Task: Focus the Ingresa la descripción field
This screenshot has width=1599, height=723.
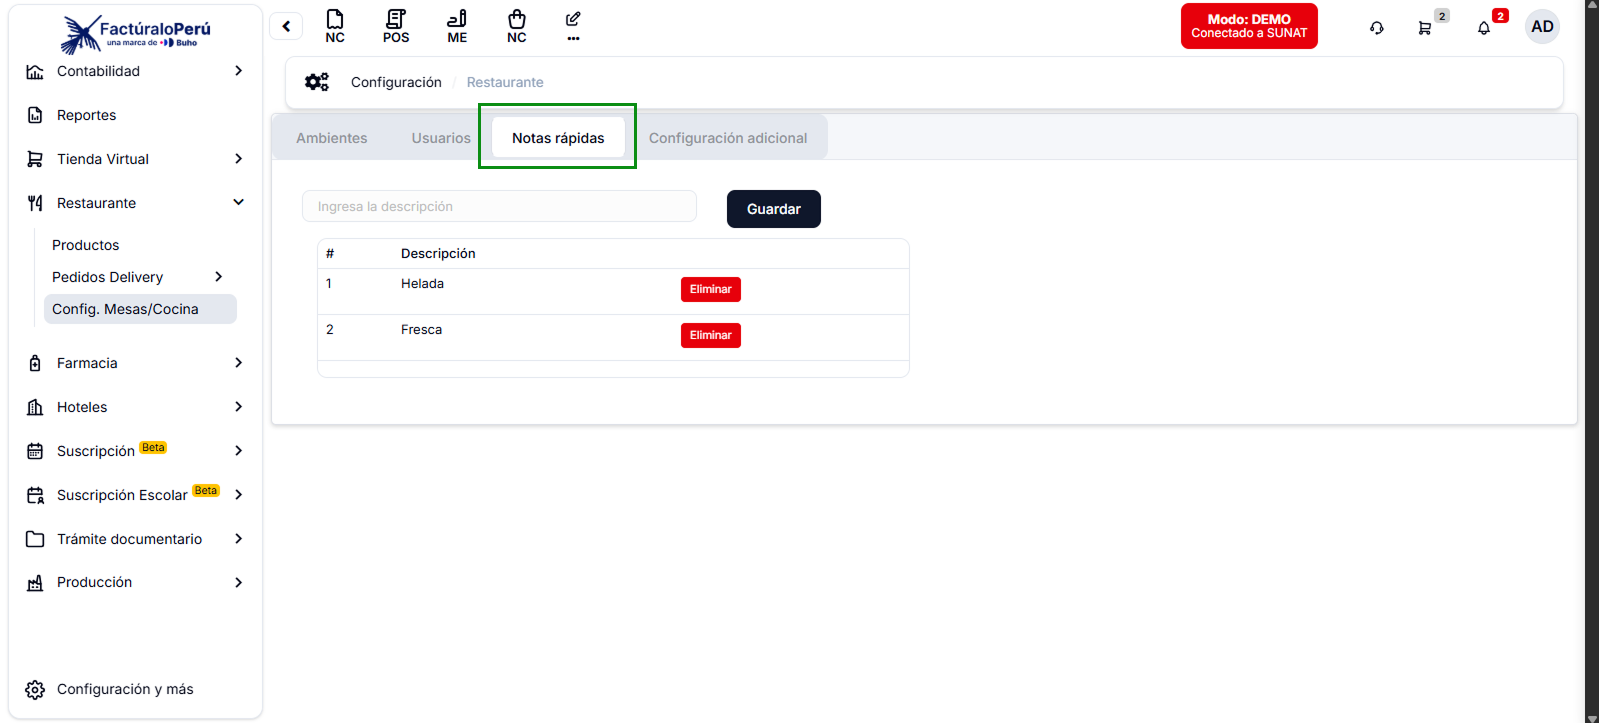Action: click(x=499, y=207)
